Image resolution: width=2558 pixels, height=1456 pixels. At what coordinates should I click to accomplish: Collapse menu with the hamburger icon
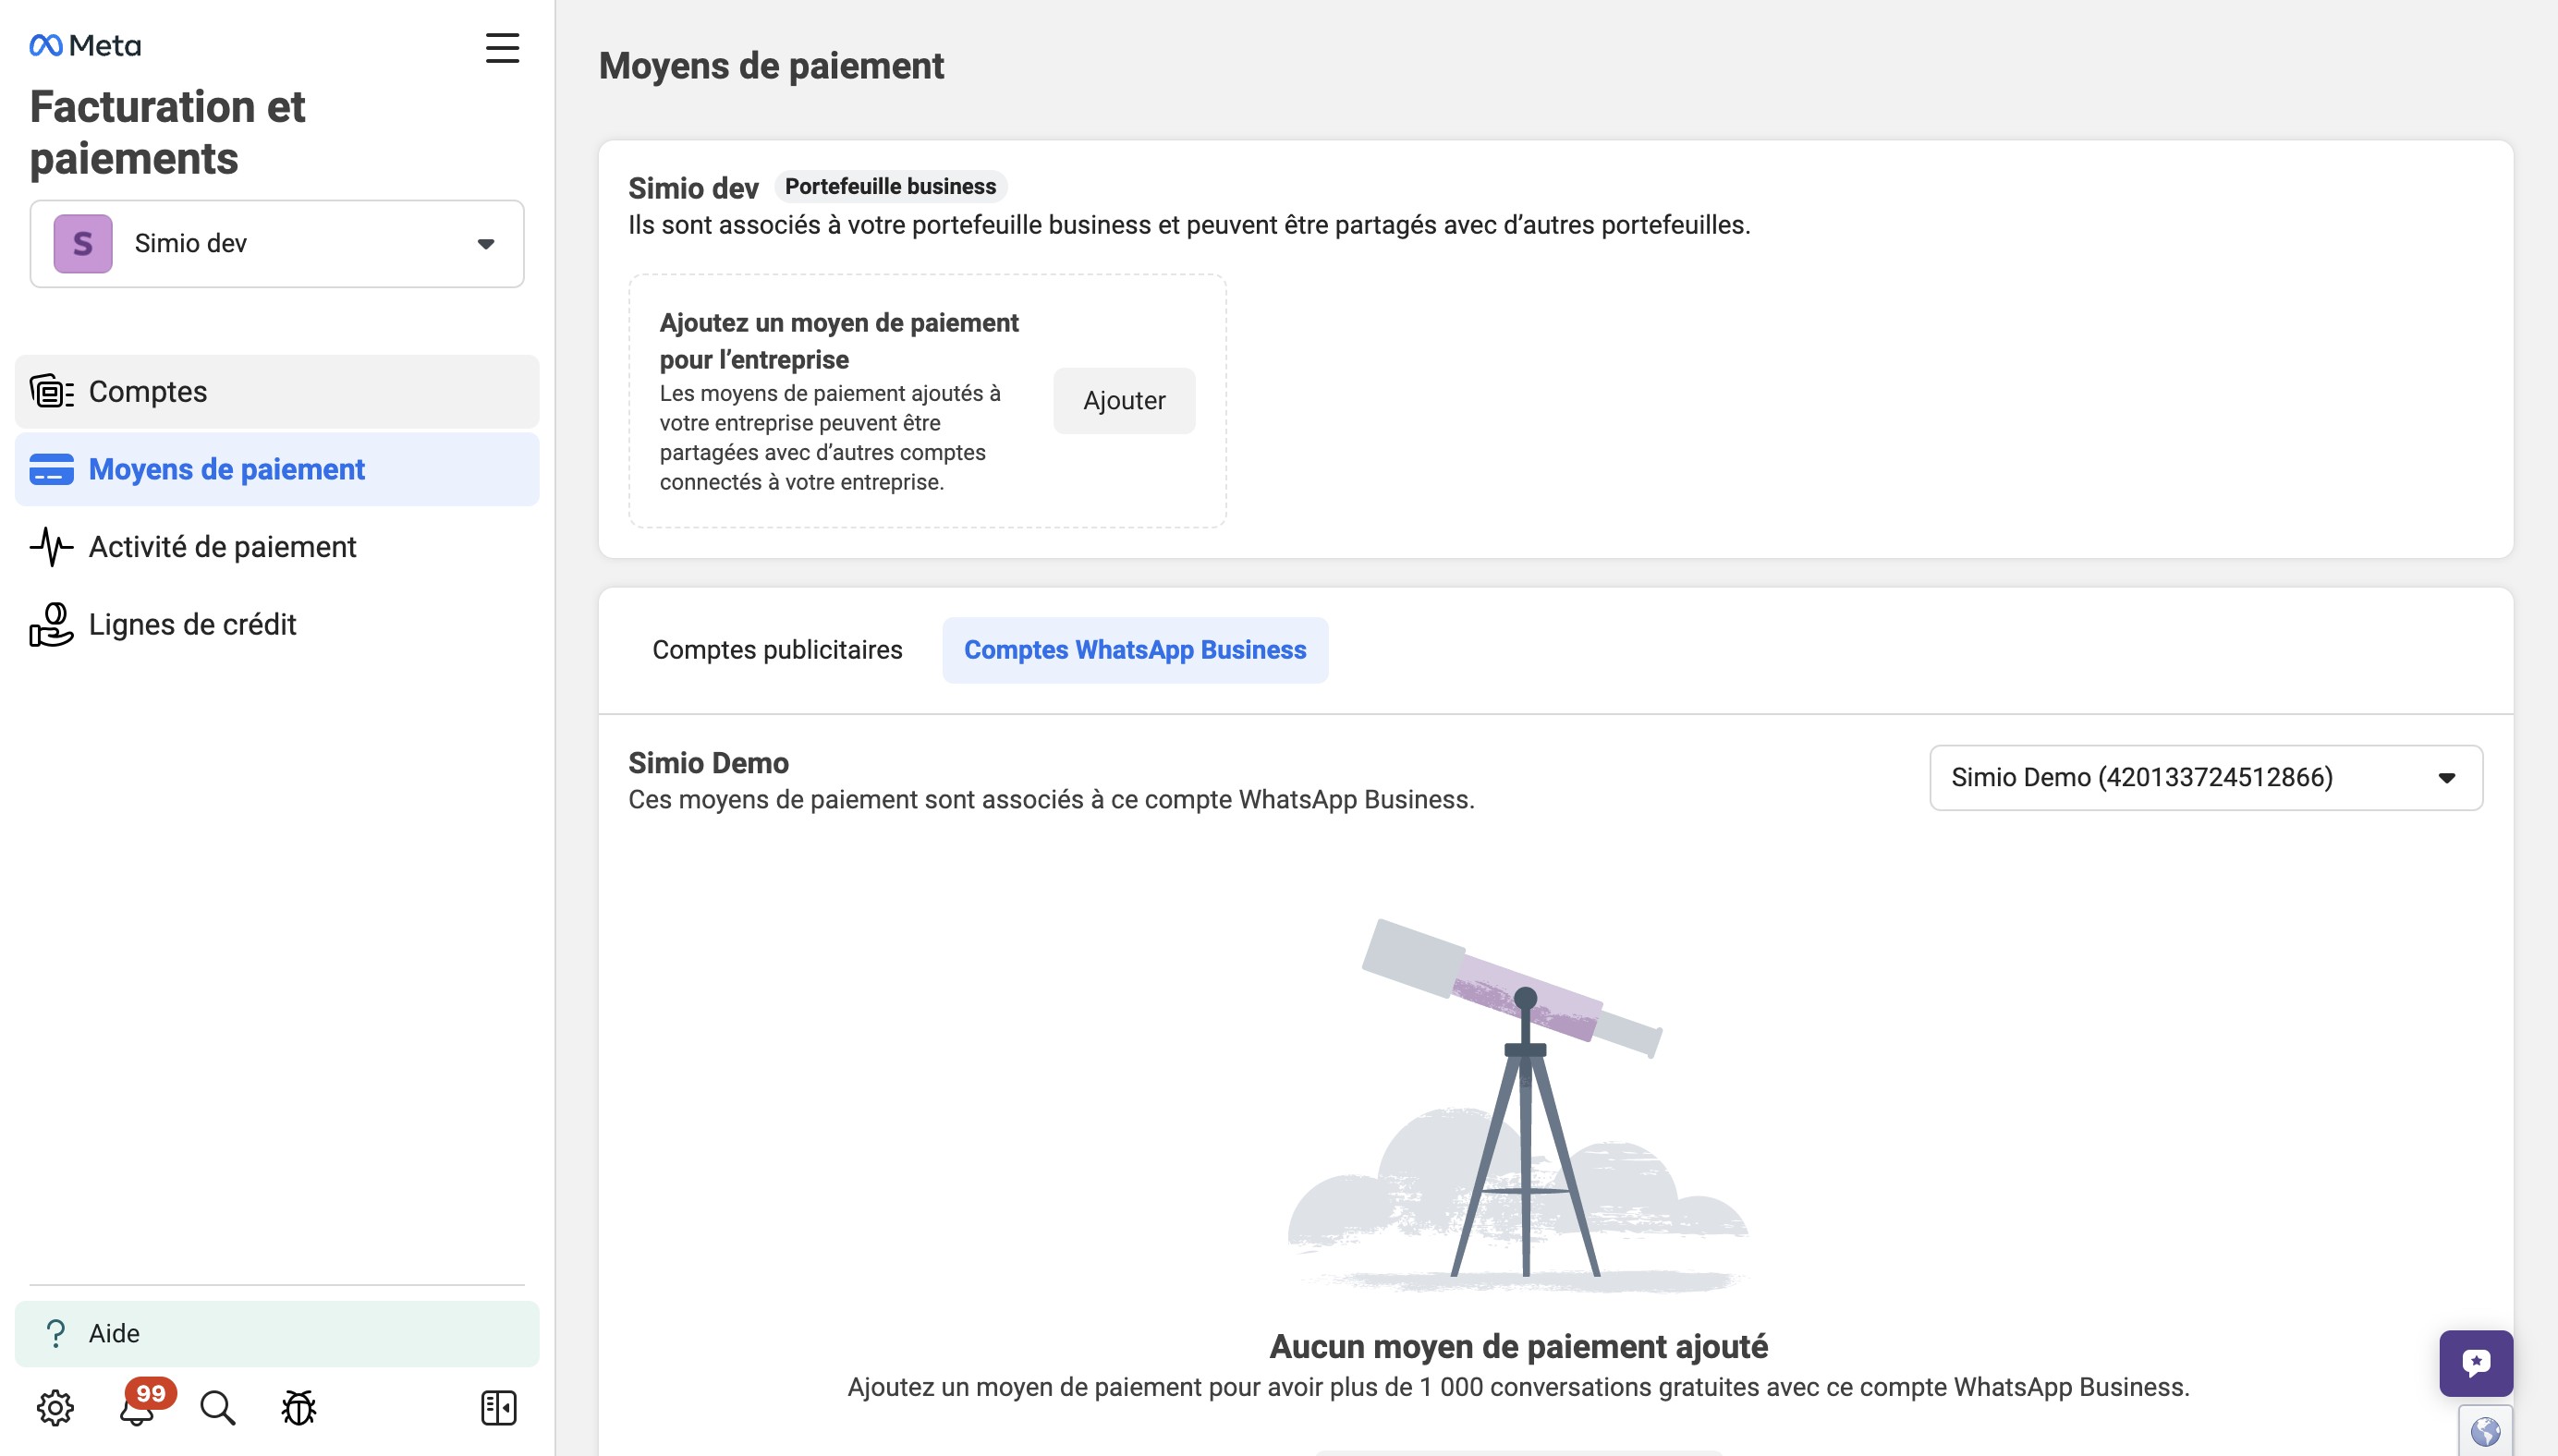[502, 47]
